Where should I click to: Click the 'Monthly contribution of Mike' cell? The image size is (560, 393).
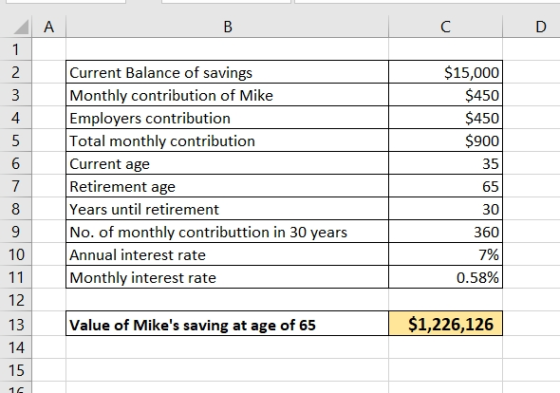coord(227,95)
